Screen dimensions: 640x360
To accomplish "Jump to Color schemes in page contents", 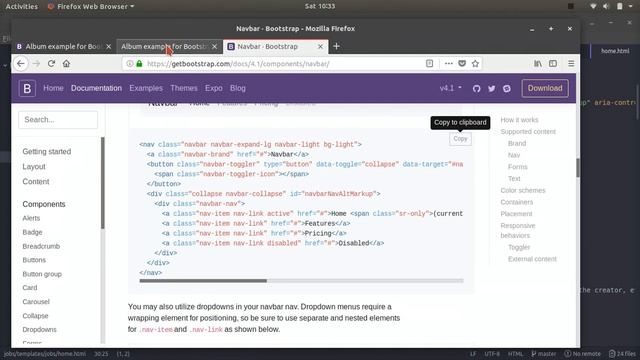I will [x=522, y=190].
